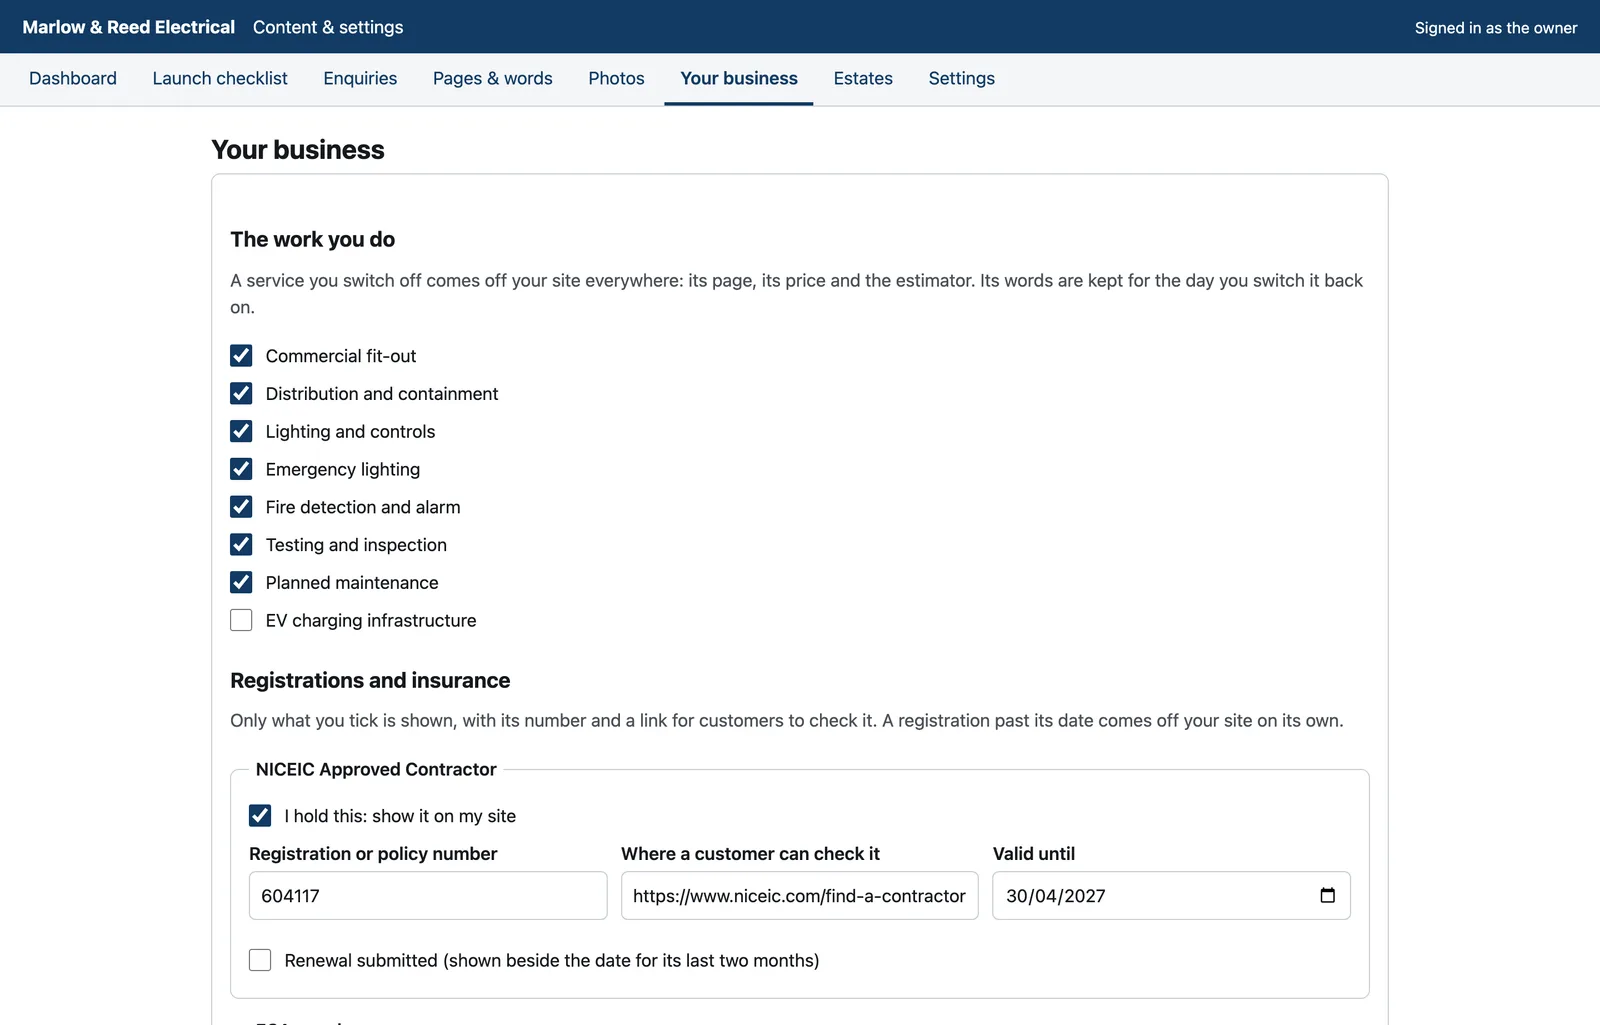
Task: Tick the Renewal submitted checkbox
Action: [260, 960]
